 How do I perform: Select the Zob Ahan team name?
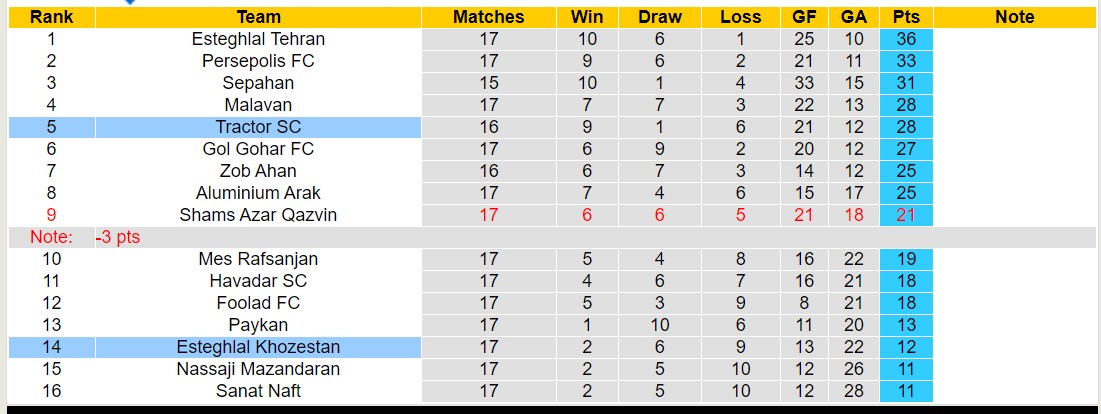point(258,171)
